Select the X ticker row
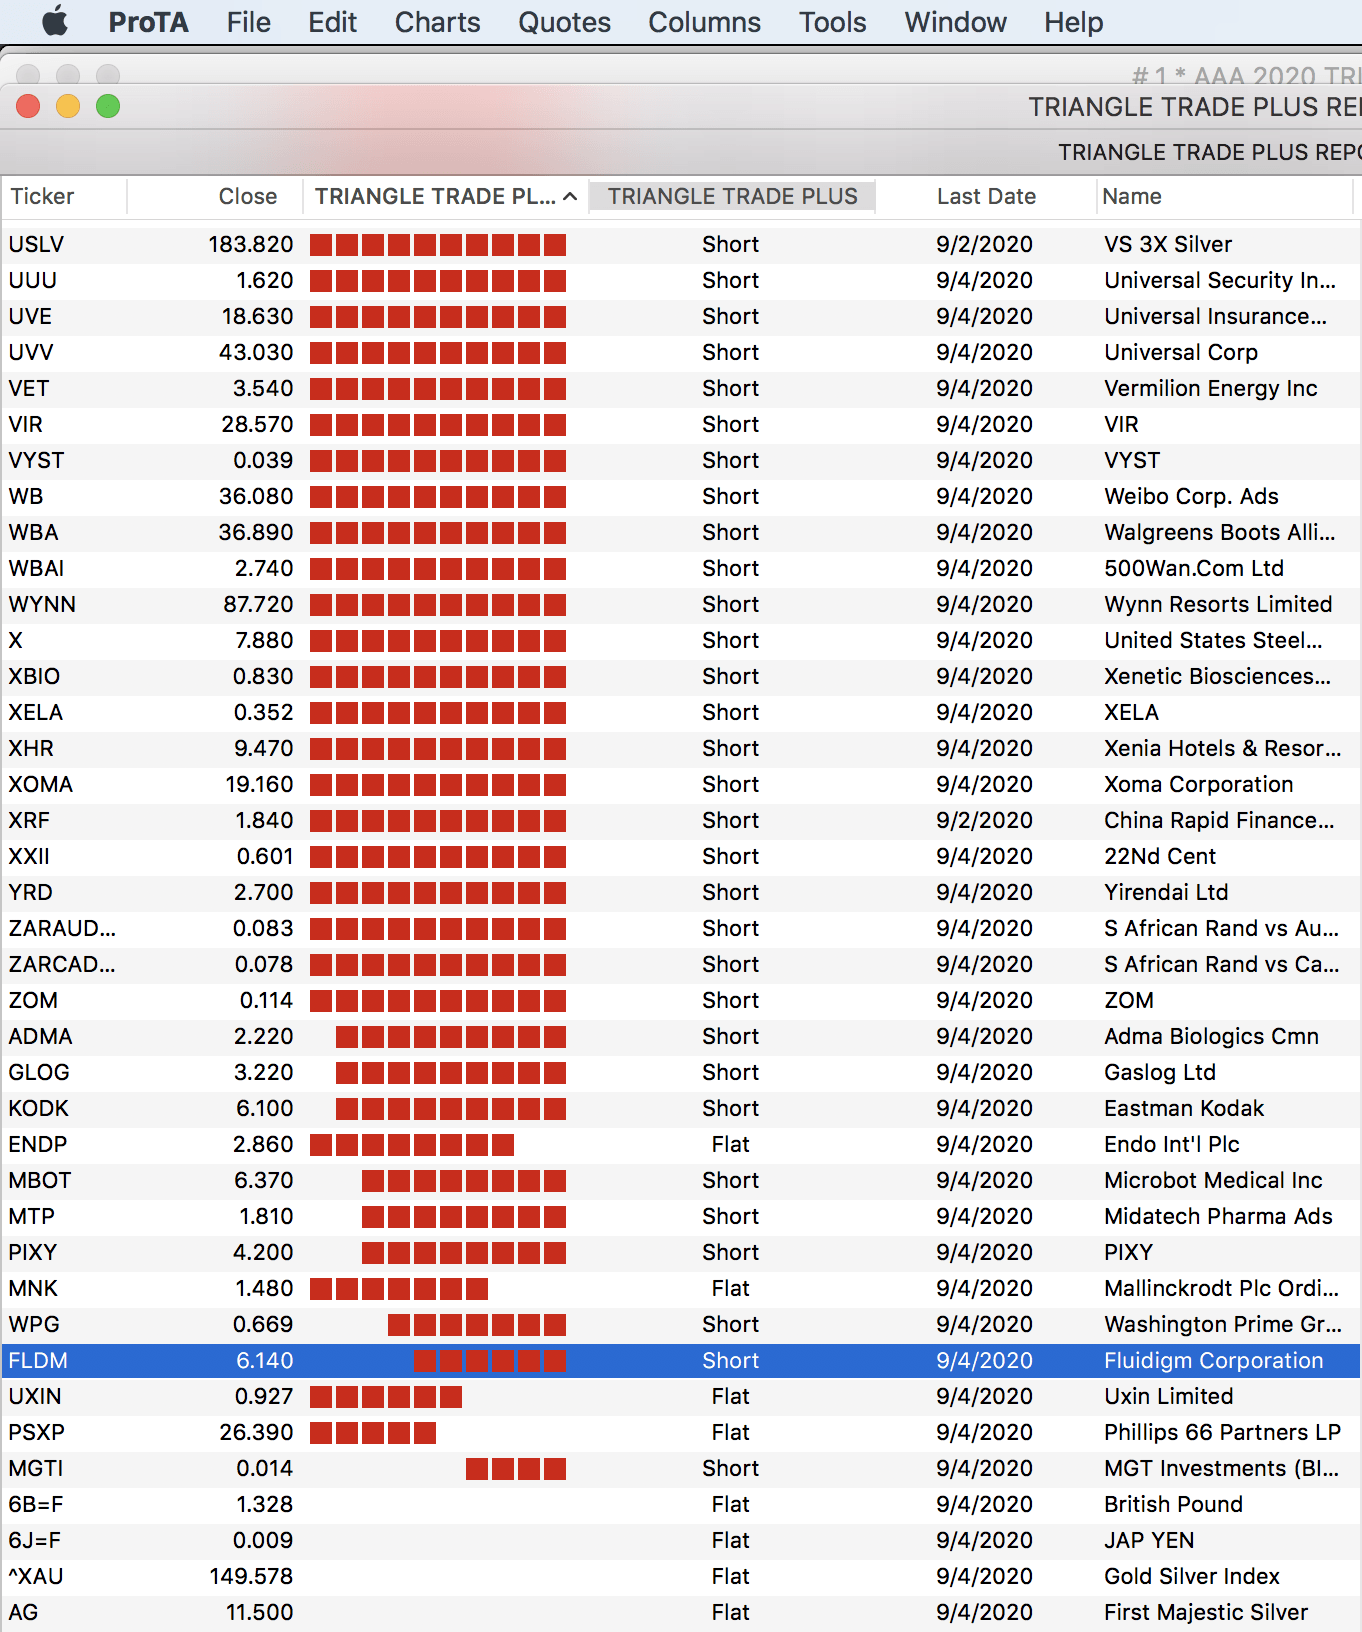Image resolution: width=1362 pixels, height=1632 pixels. [x=681, y=640]
